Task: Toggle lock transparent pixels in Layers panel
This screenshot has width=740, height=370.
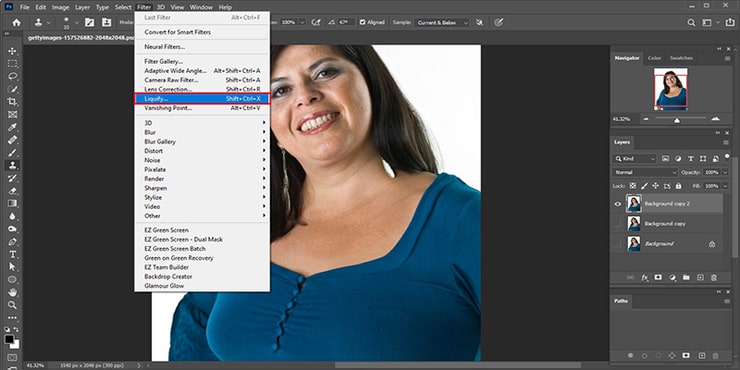Action: click(633, 186)
